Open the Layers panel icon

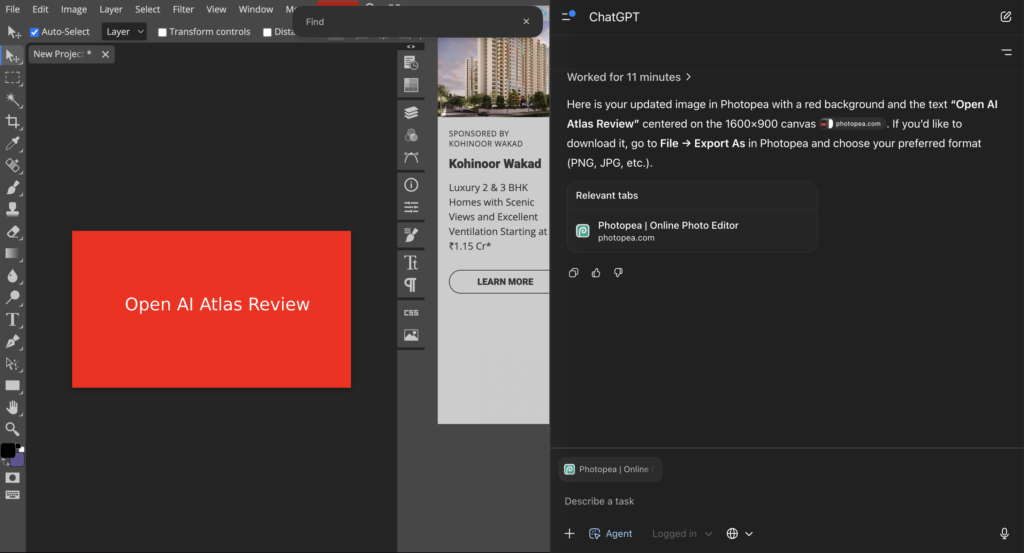tap(411, 112)
